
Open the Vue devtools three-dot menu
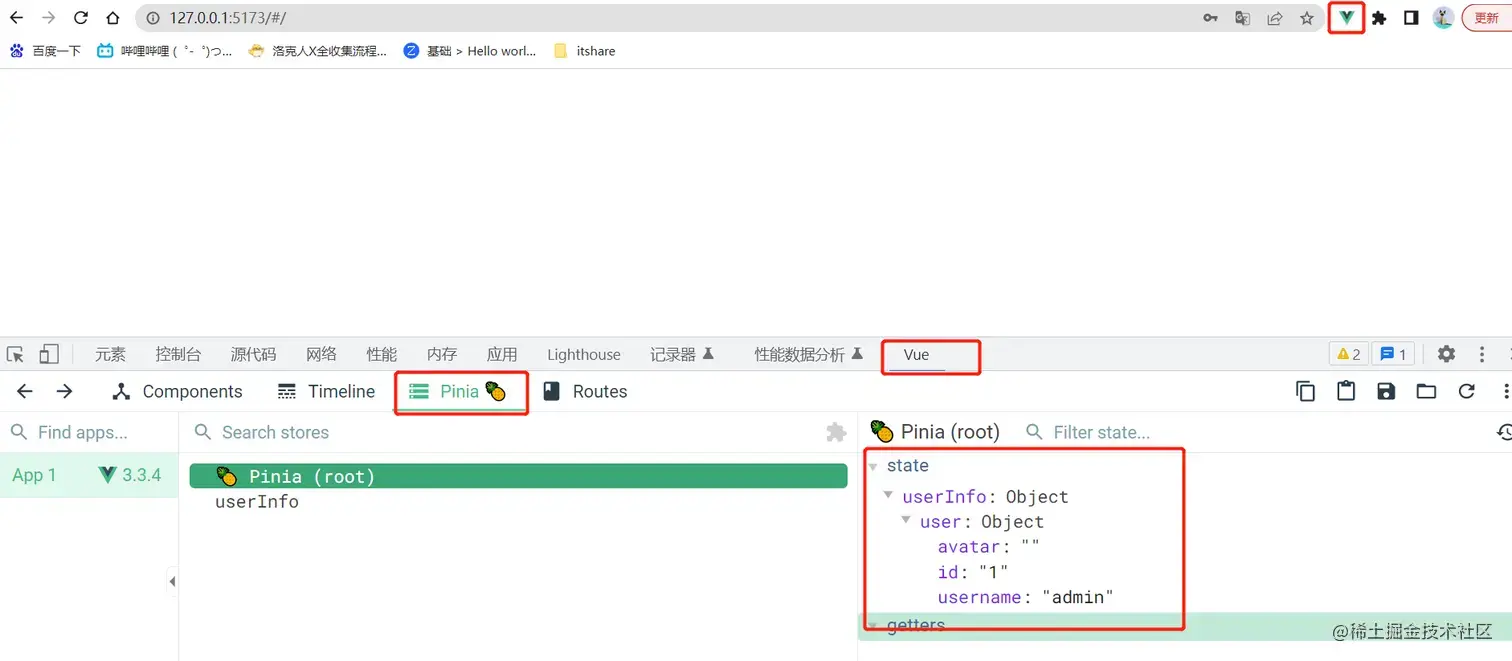point(1506,391)
